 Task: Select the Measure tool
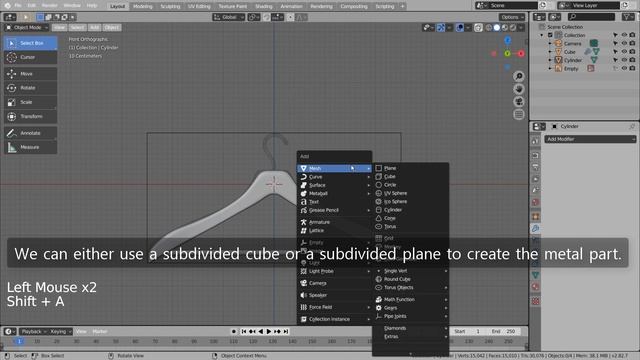(x=31, y=147)
